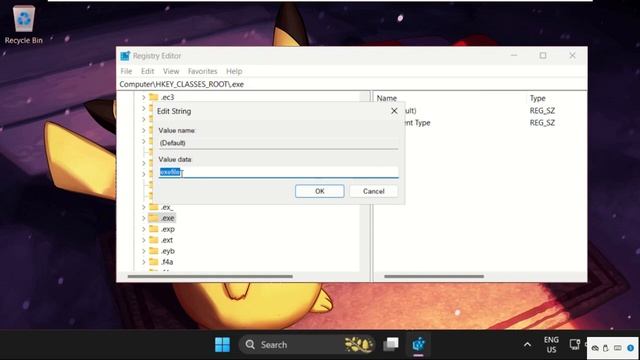Open the Favorites menu

(x=202, y=71)
